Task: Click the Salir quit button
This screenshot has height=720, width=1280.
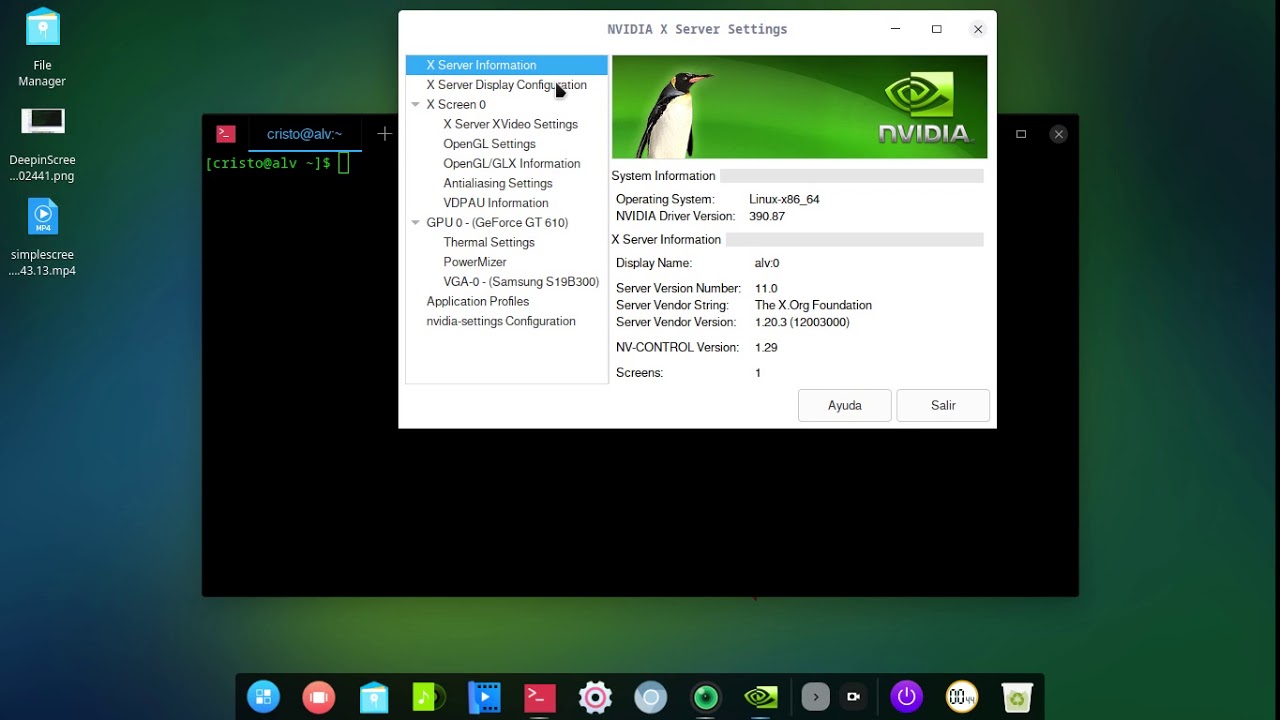Action: (x=943, y=405)
